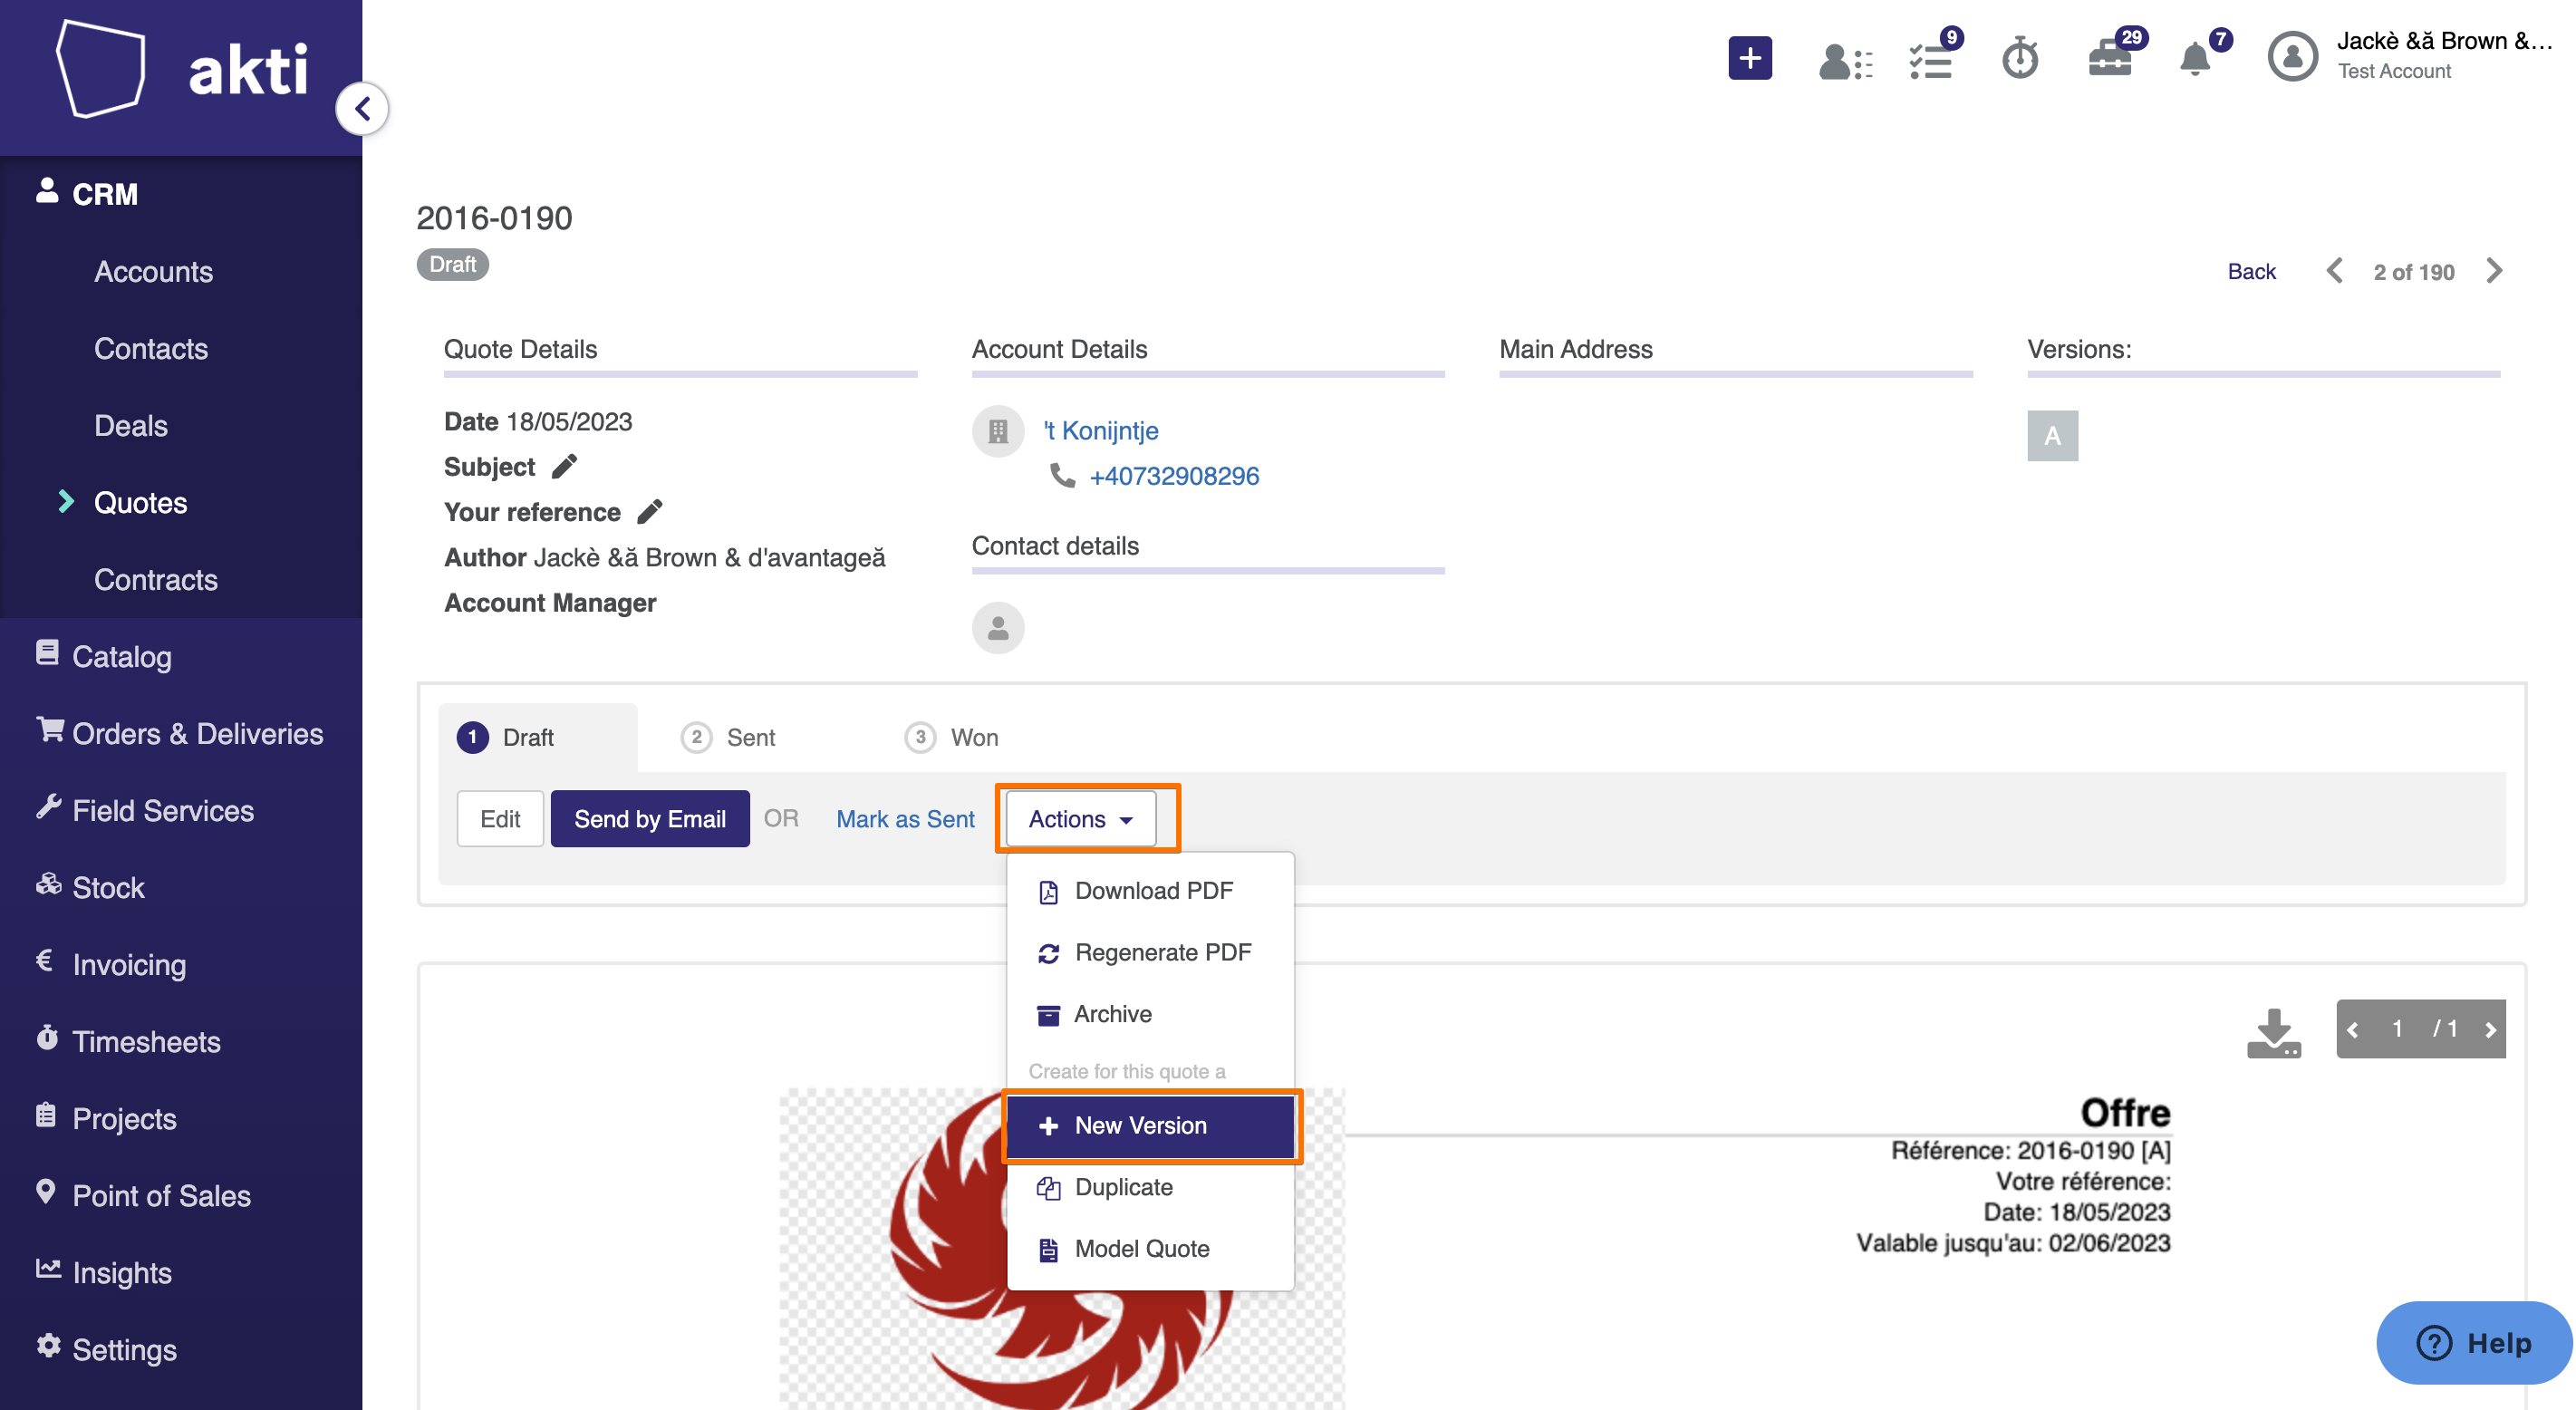This screenshot has width=2576, height=1410.
Task: Go to previous quote with left chevron
Action: (x=2335, y=271)
